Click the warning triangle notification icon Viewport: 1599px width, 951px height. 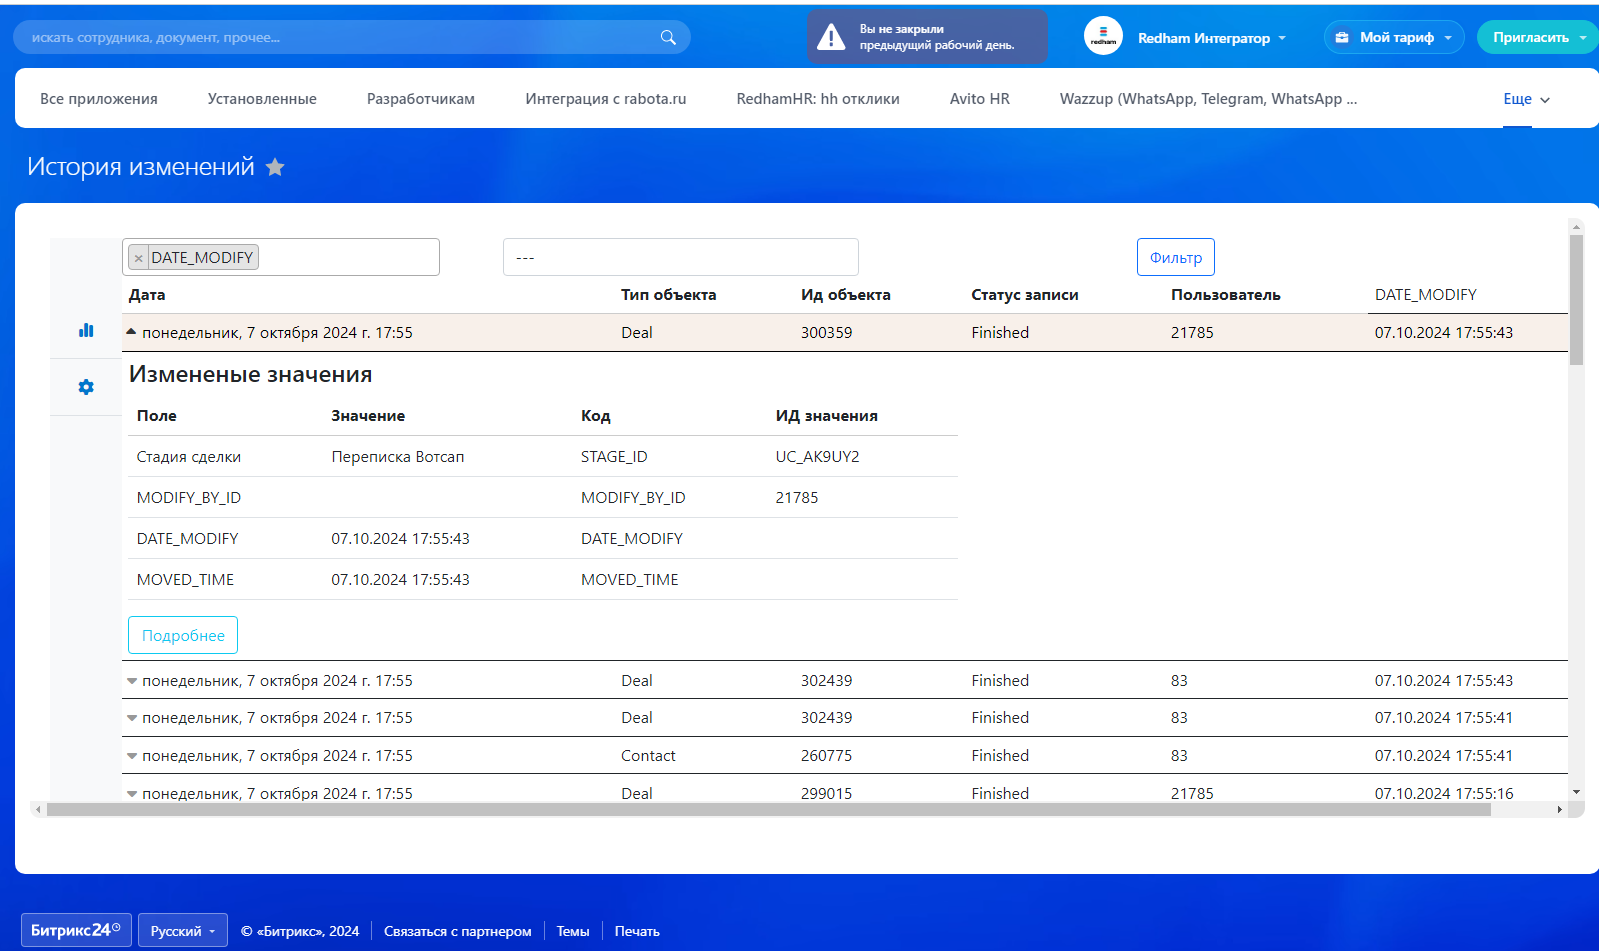tap(830, 38)
